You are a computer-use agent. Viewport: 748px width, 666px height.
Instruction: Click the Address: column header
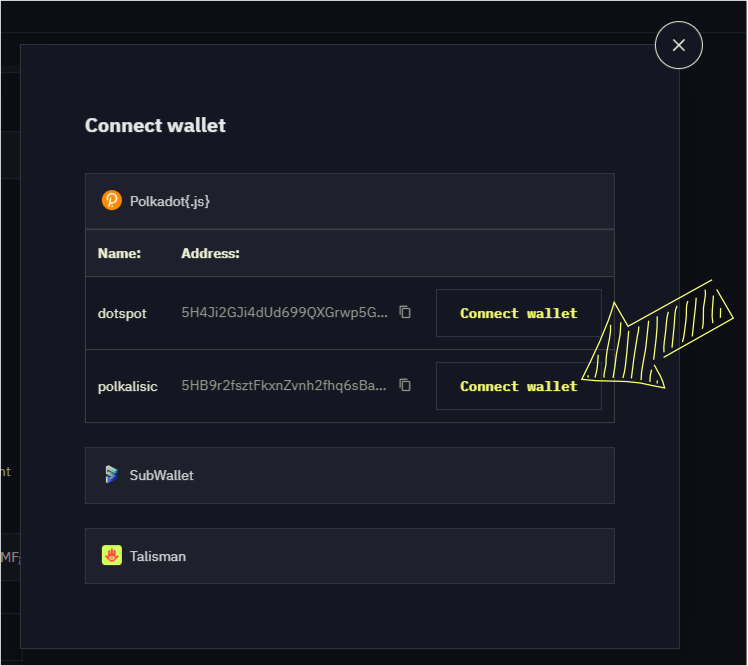[x=210, y=253]
